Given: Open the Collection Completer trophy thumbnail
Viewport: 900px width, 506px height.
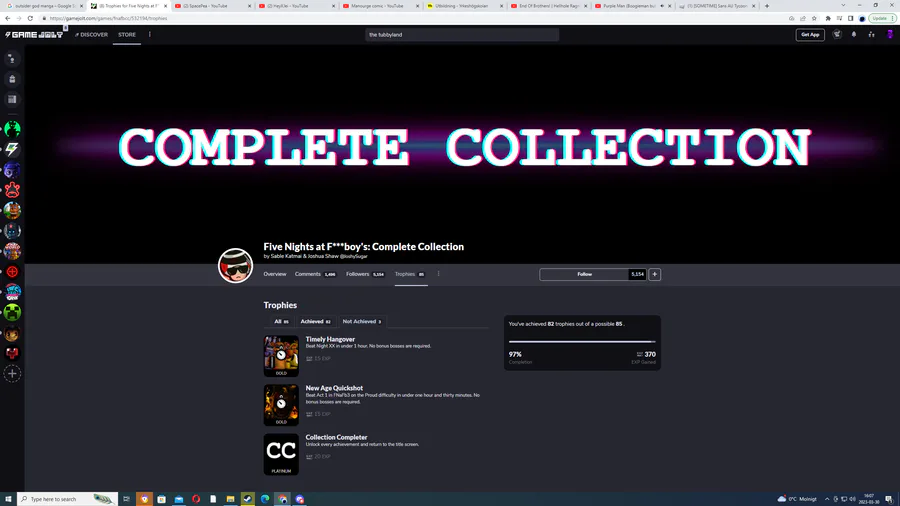Looking at the screenshot, I should click(281, 454).
